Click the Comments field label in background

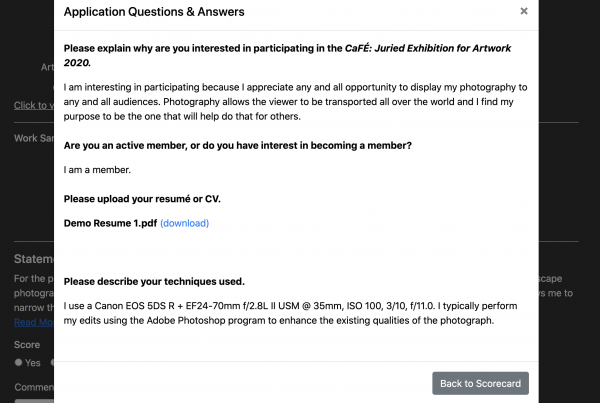34,387
